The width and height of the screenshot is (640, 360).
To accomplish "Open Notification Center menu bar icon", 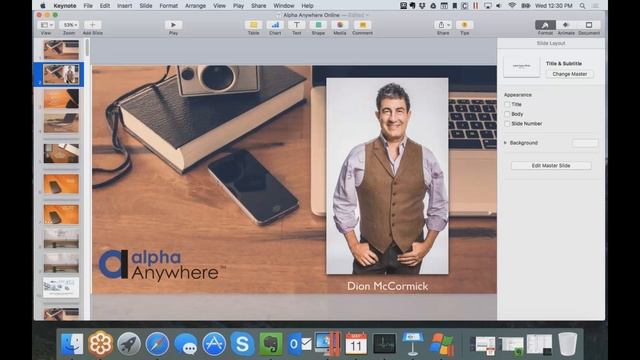I will point(596,6).
